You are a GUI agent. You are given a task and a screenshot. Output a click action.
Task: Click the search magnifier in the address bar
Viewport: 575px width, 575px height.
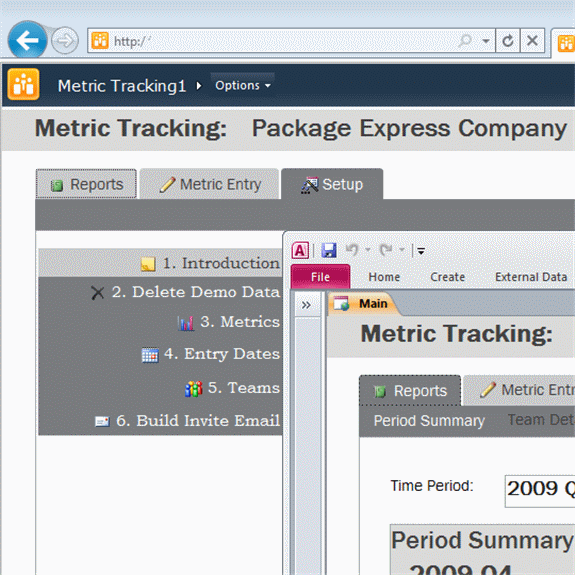click(x=465, y=40)
